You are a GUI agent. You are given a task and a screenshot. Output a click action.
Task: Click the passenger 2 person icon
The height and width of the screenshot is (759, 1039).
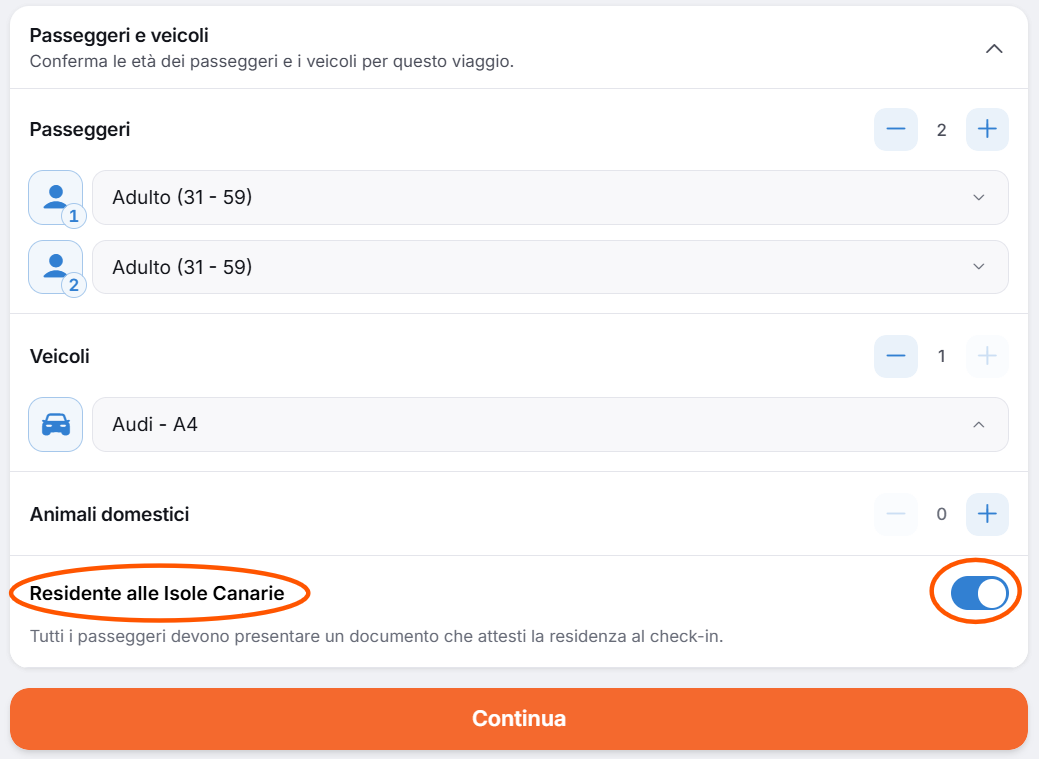pos(56,267)
